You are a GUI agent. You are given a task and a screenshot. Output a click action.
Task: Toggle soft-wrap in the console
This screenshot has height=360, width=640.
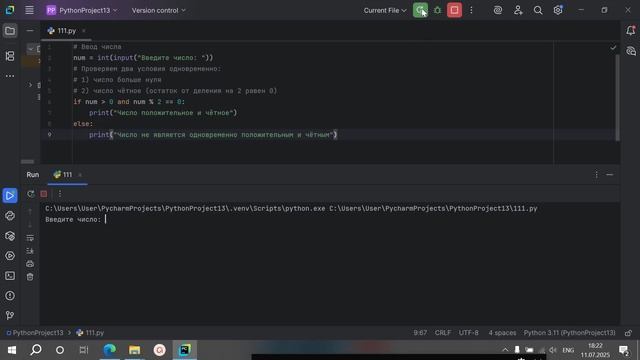[30, 238]
